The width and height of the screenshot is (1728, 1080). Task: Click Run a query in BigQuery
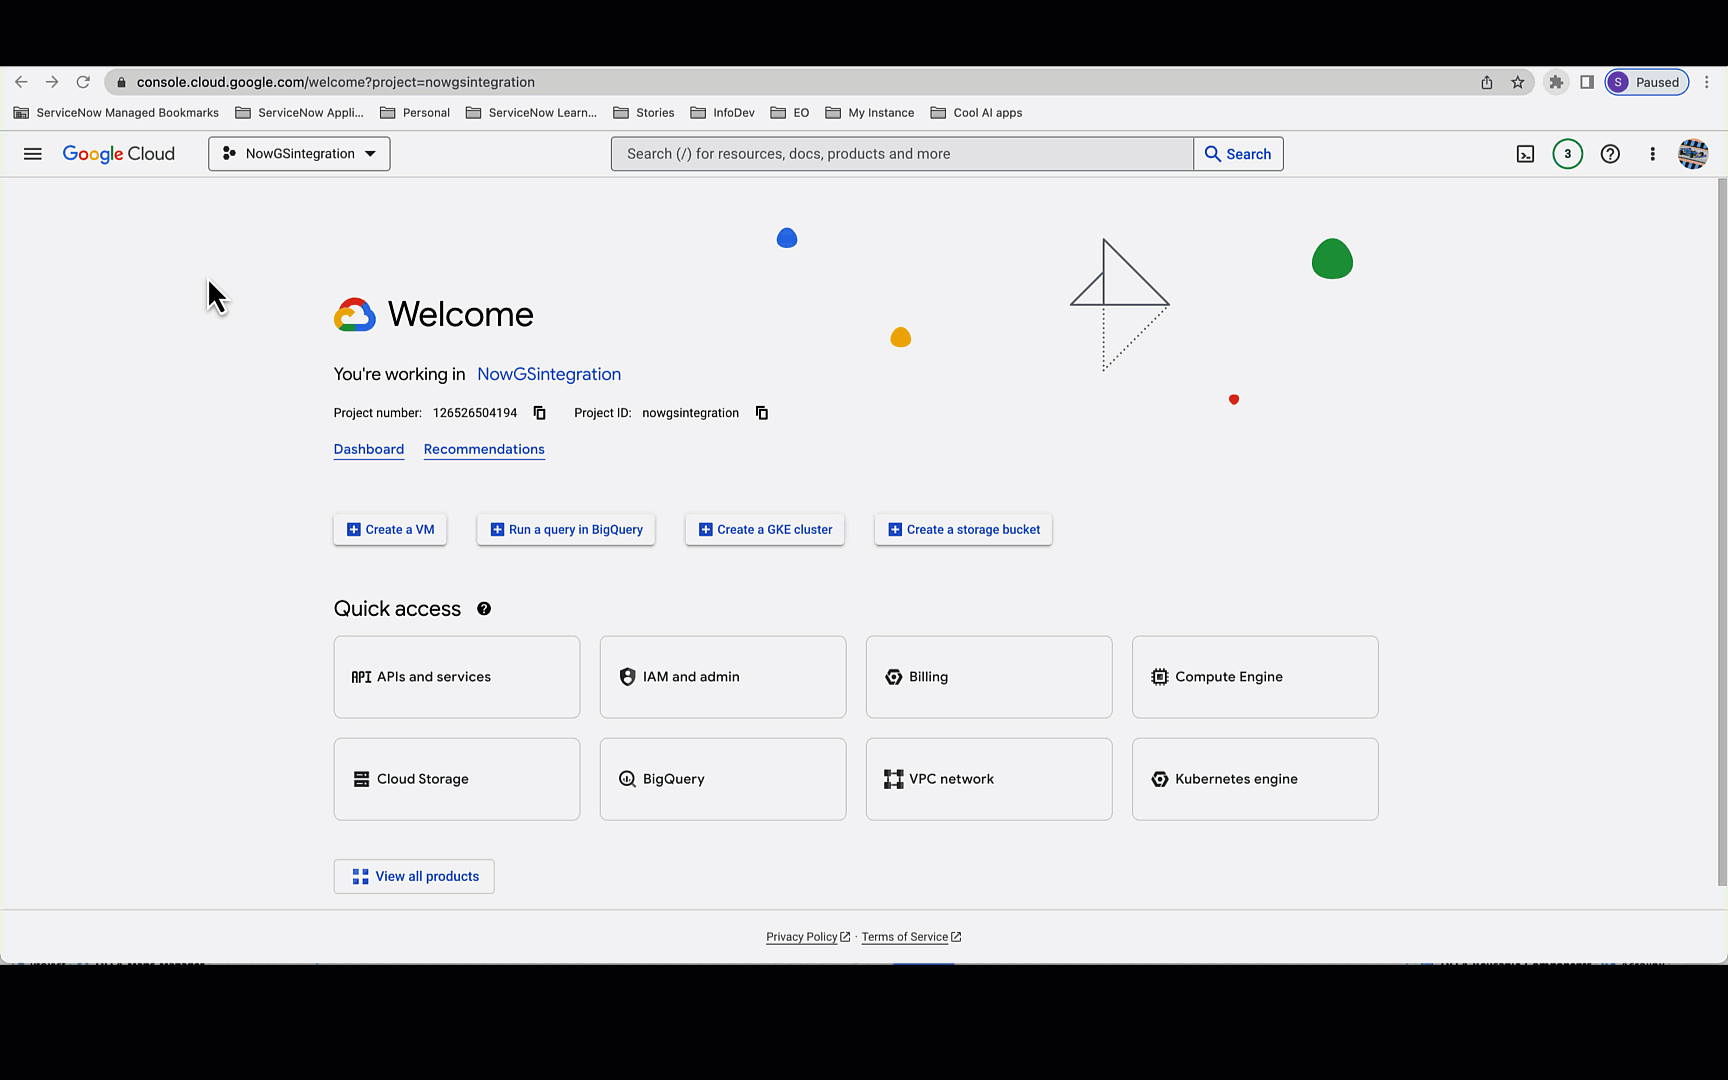coord(566,530)
